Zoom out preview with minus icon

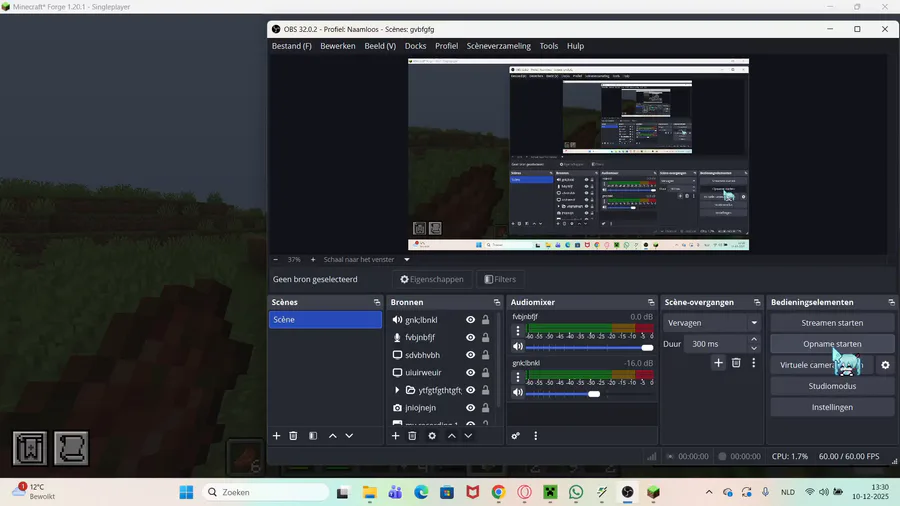276,259
